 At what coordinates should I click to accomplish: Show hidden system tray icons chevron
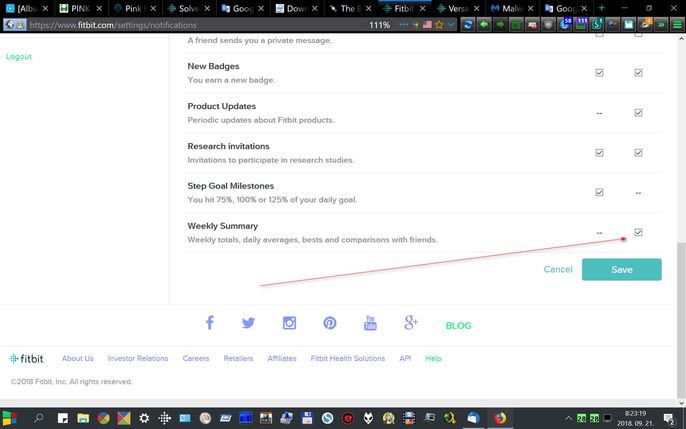pyautogui.click(x=568, y=419)
